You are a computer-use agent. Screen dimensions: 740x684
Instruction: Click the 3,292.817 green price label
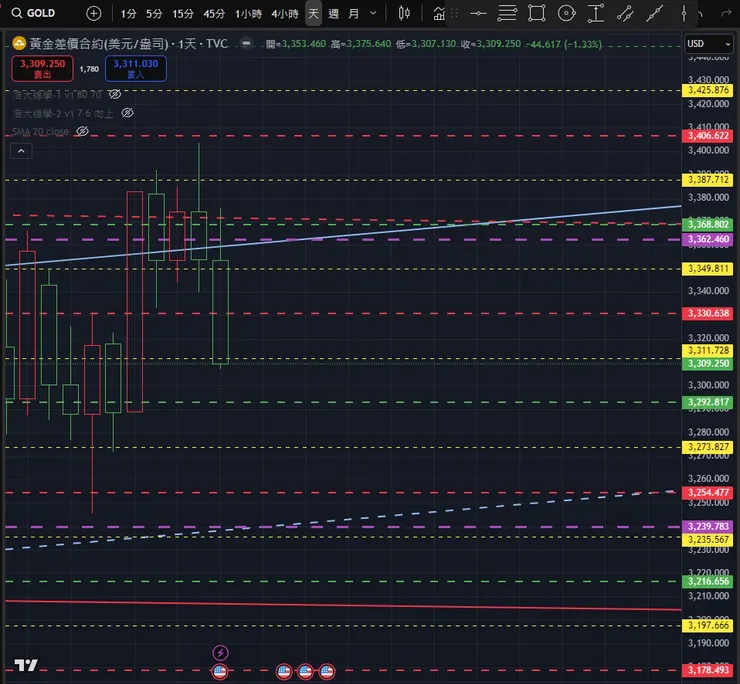pyautogui.click(x=708, y=402)
